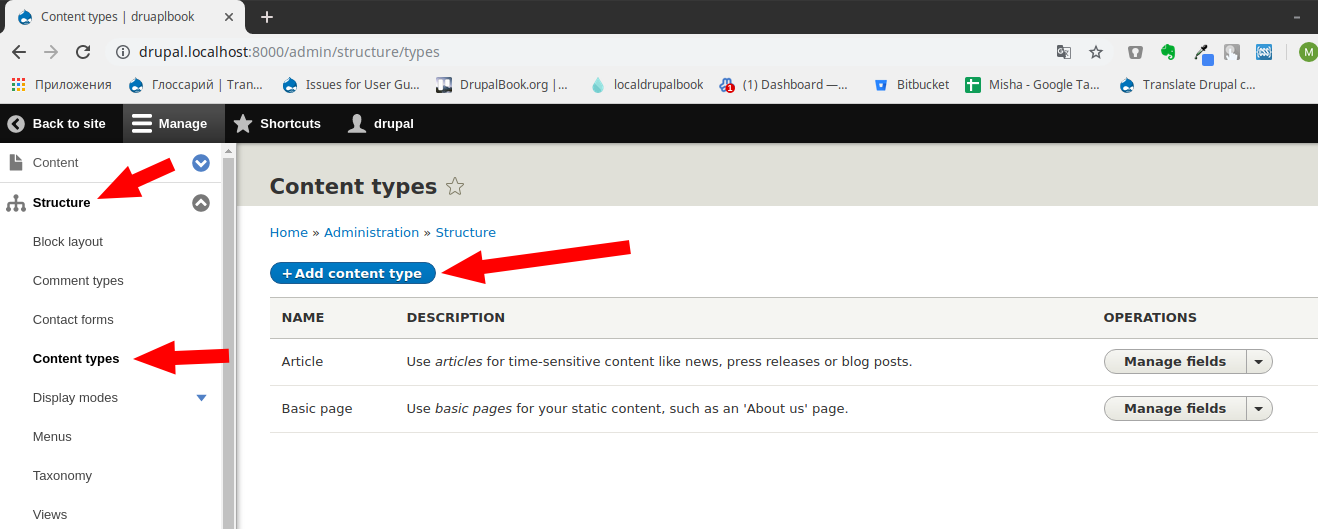This screenshot has width=1318, height=529.
Task: Open Structure in the admin sidebar
Action: (62, 202)
